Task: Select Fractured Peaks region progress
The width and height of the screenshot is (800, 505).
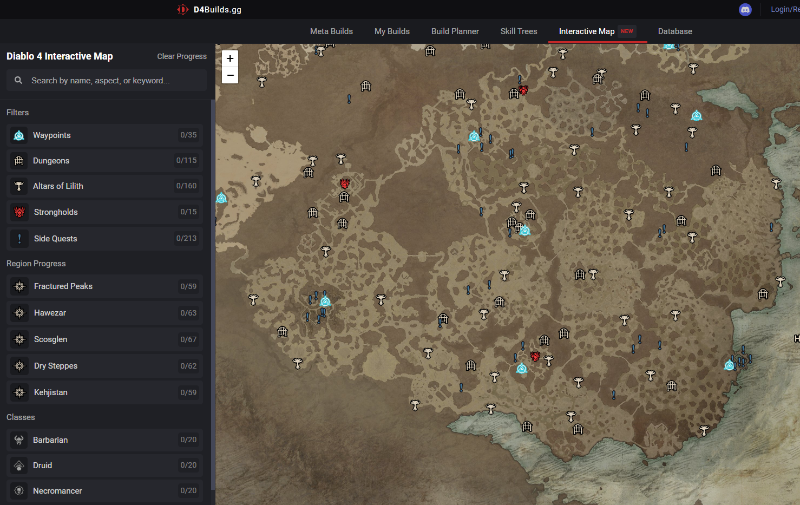Action: (x=105, y=286)
